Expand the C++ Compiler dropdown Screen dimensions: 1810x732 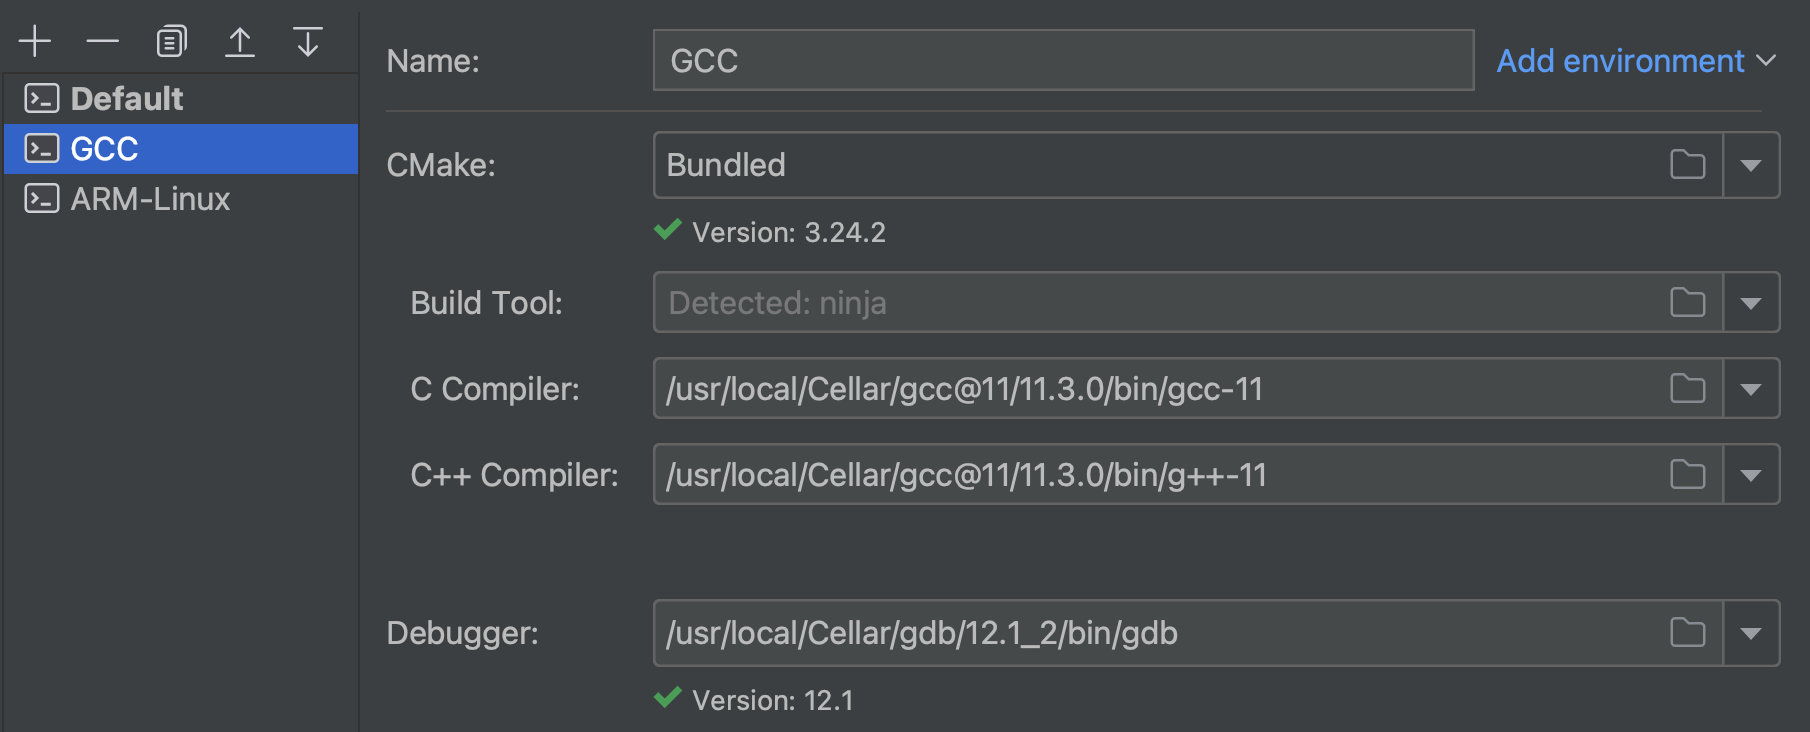(1750, 475)
